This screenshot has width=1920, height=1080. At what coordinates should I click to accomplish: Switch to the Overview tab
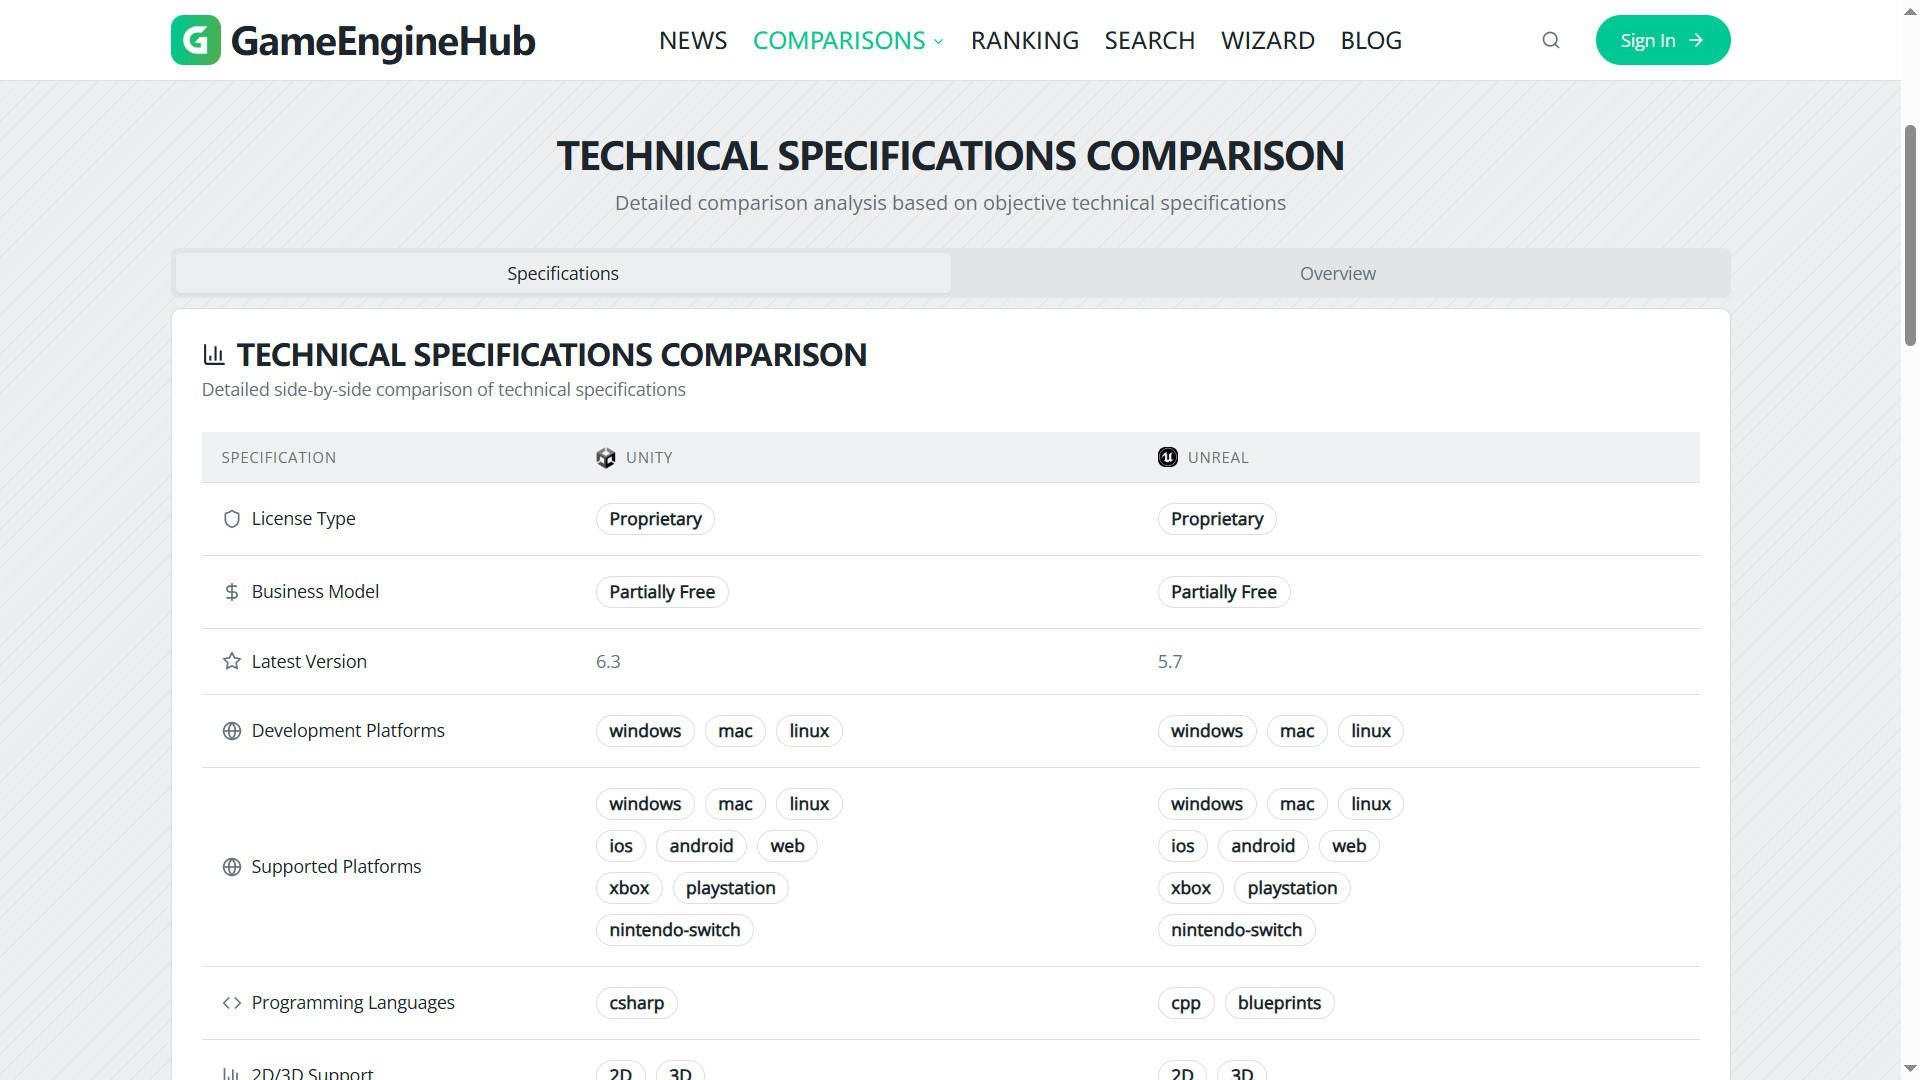pos(1337,273)
